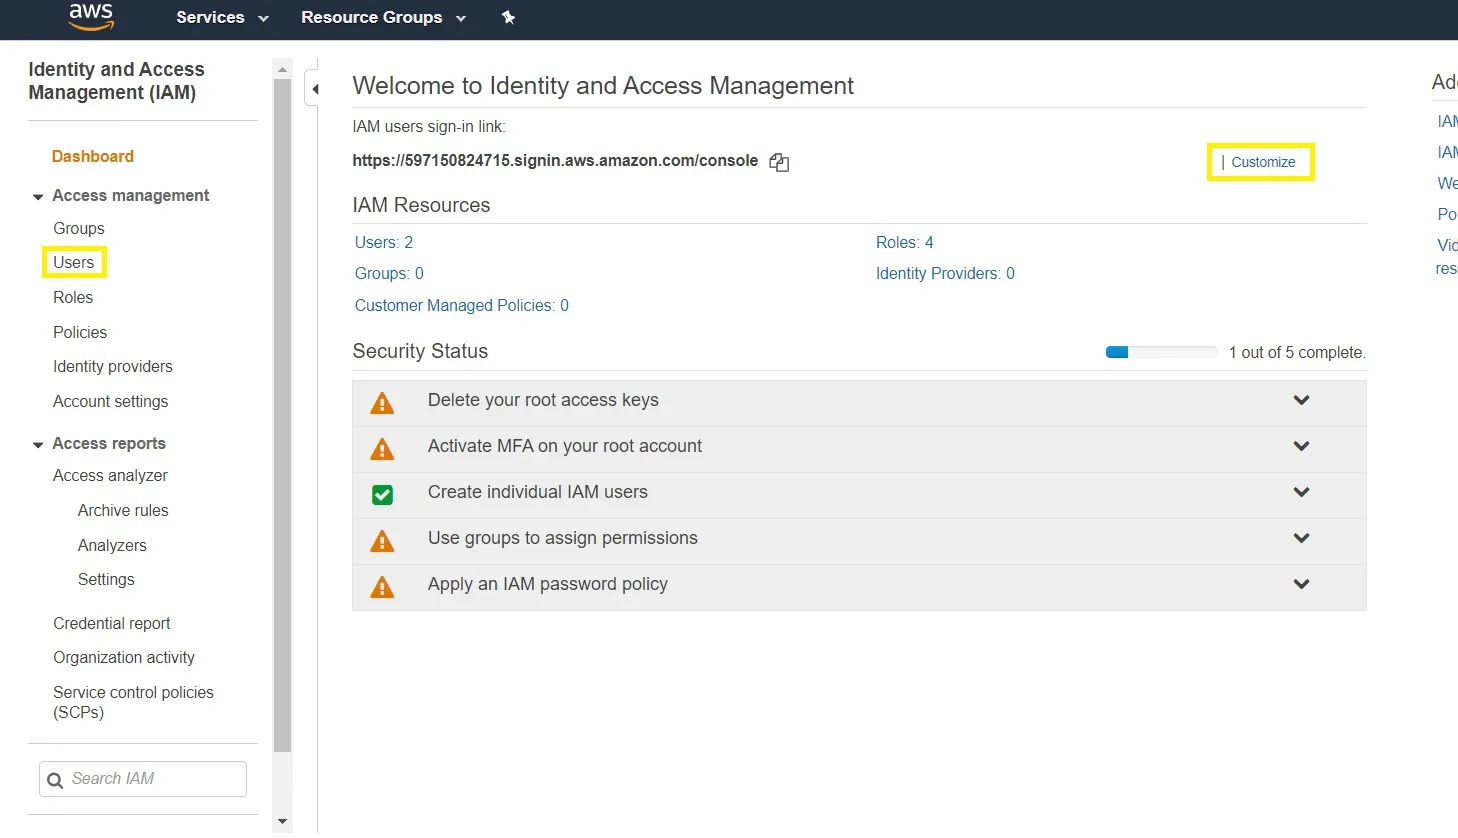Click the warning icon beside Use groups to assign permissions

(382, 541)
